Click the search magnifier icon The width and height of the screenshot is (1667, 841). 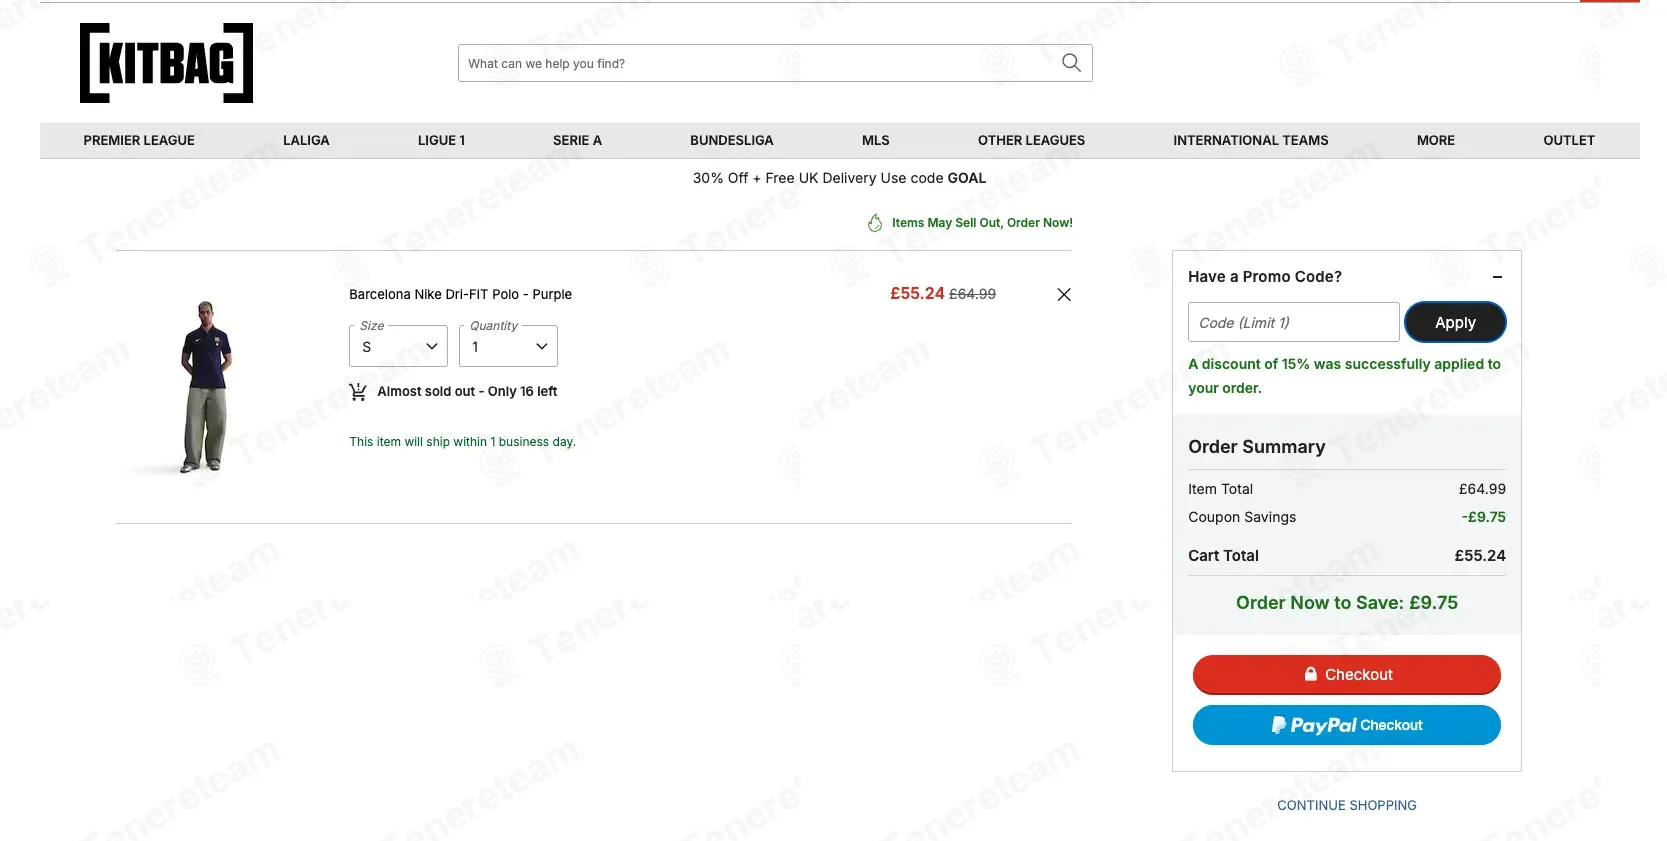1071,63
